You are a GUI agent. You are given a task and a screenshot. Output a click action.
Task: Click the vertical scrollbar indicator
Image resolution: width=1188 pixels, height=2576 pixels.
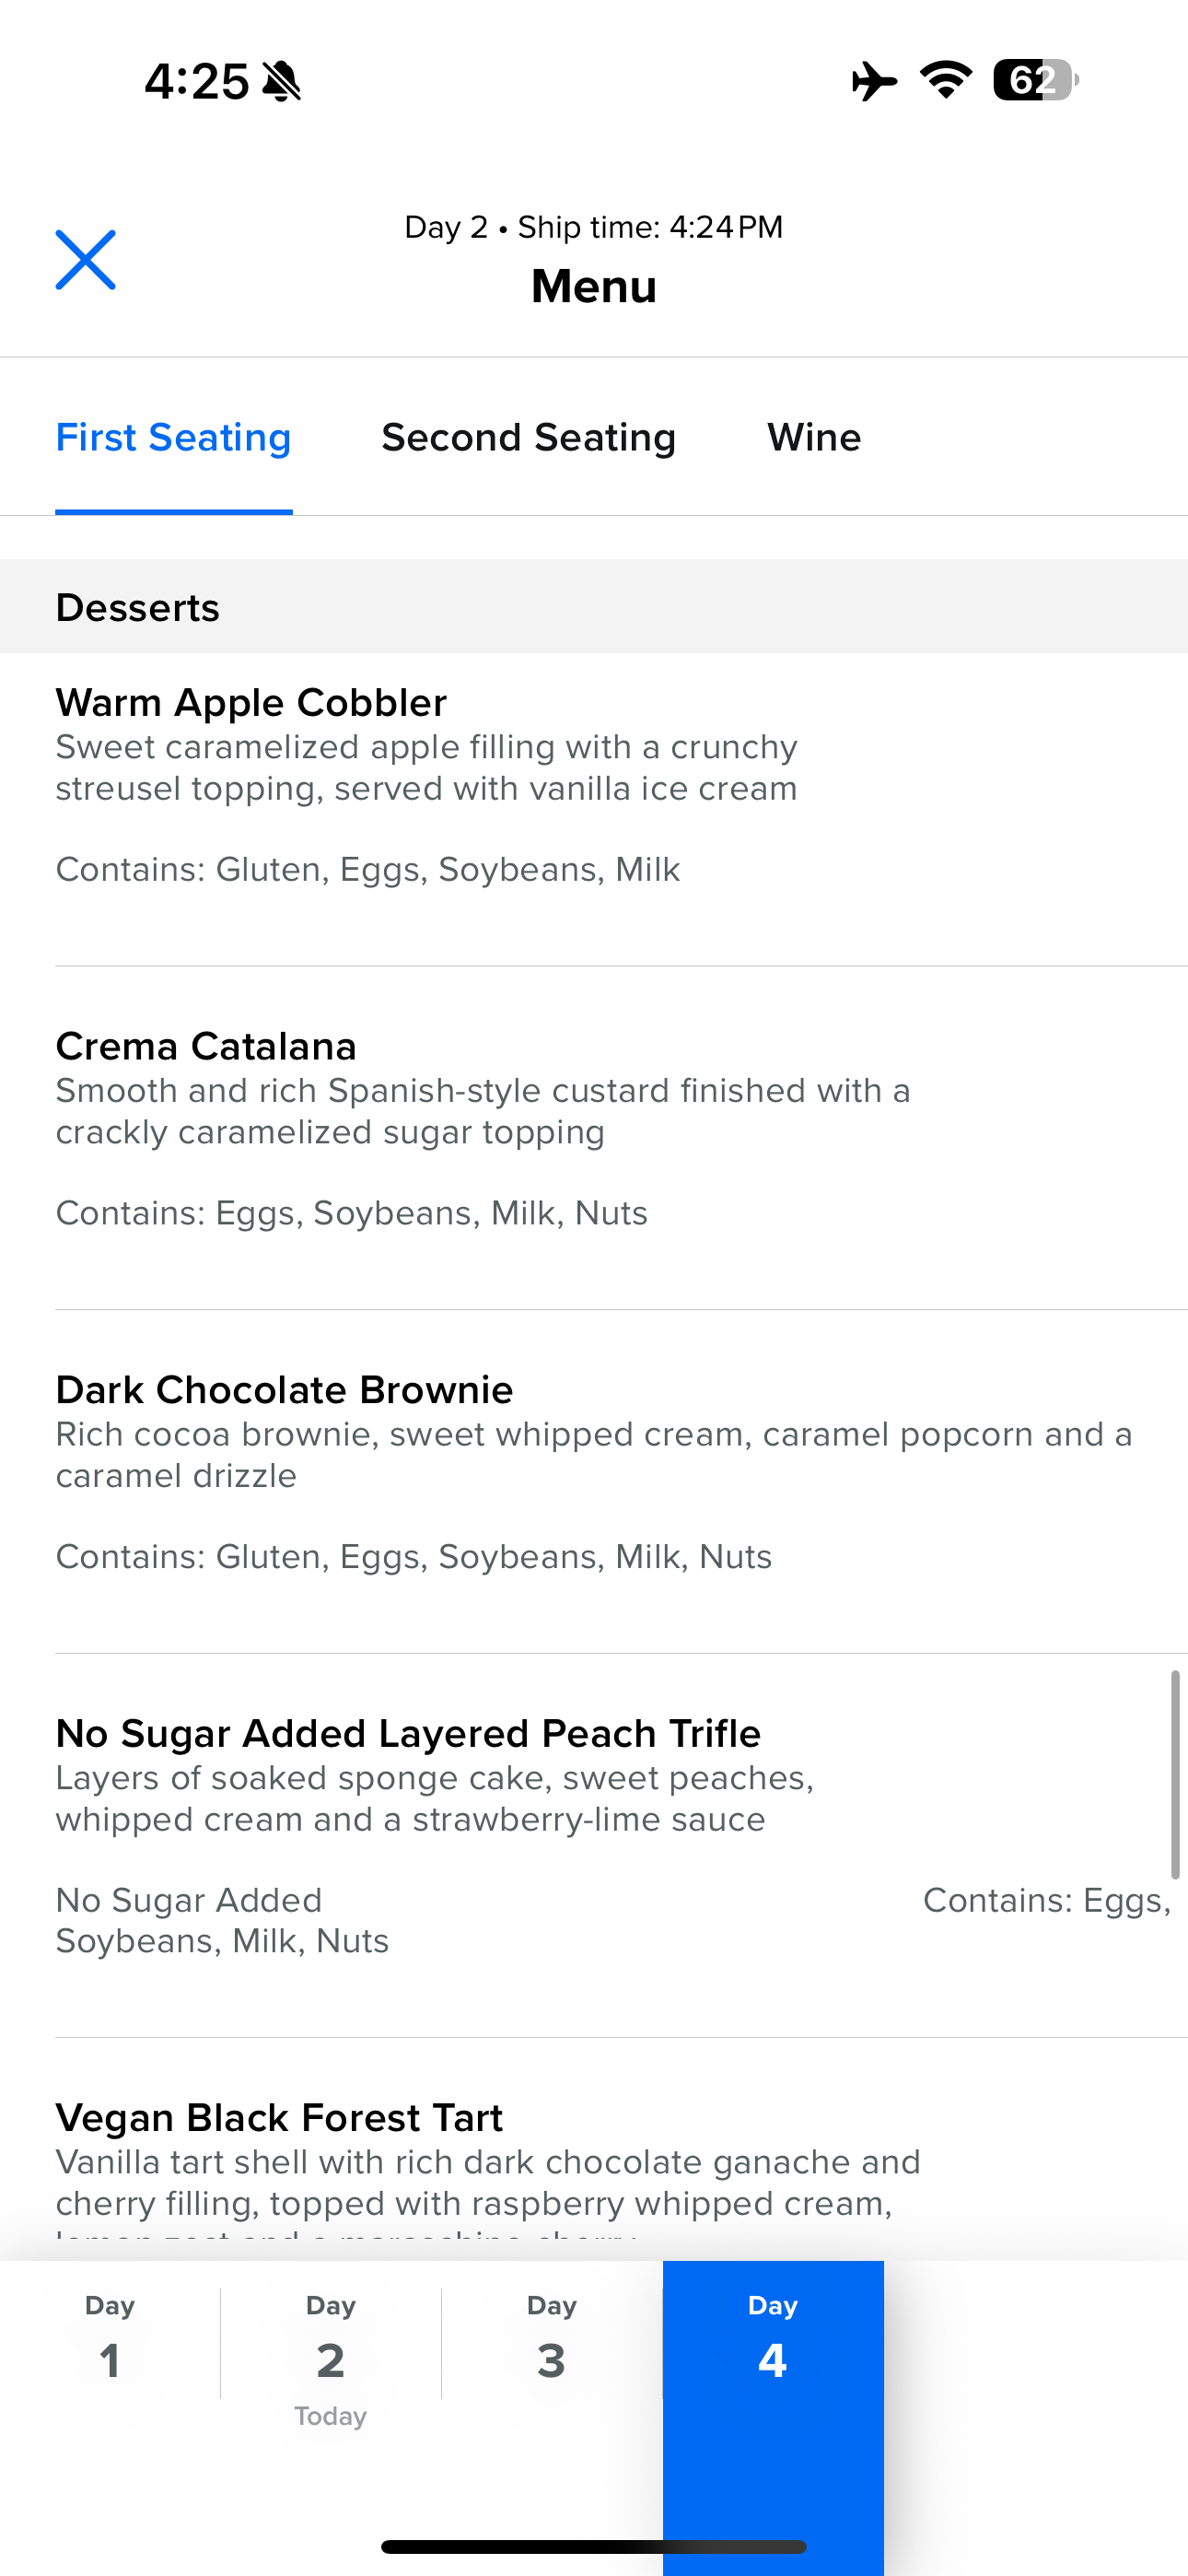point(1175,1775)
